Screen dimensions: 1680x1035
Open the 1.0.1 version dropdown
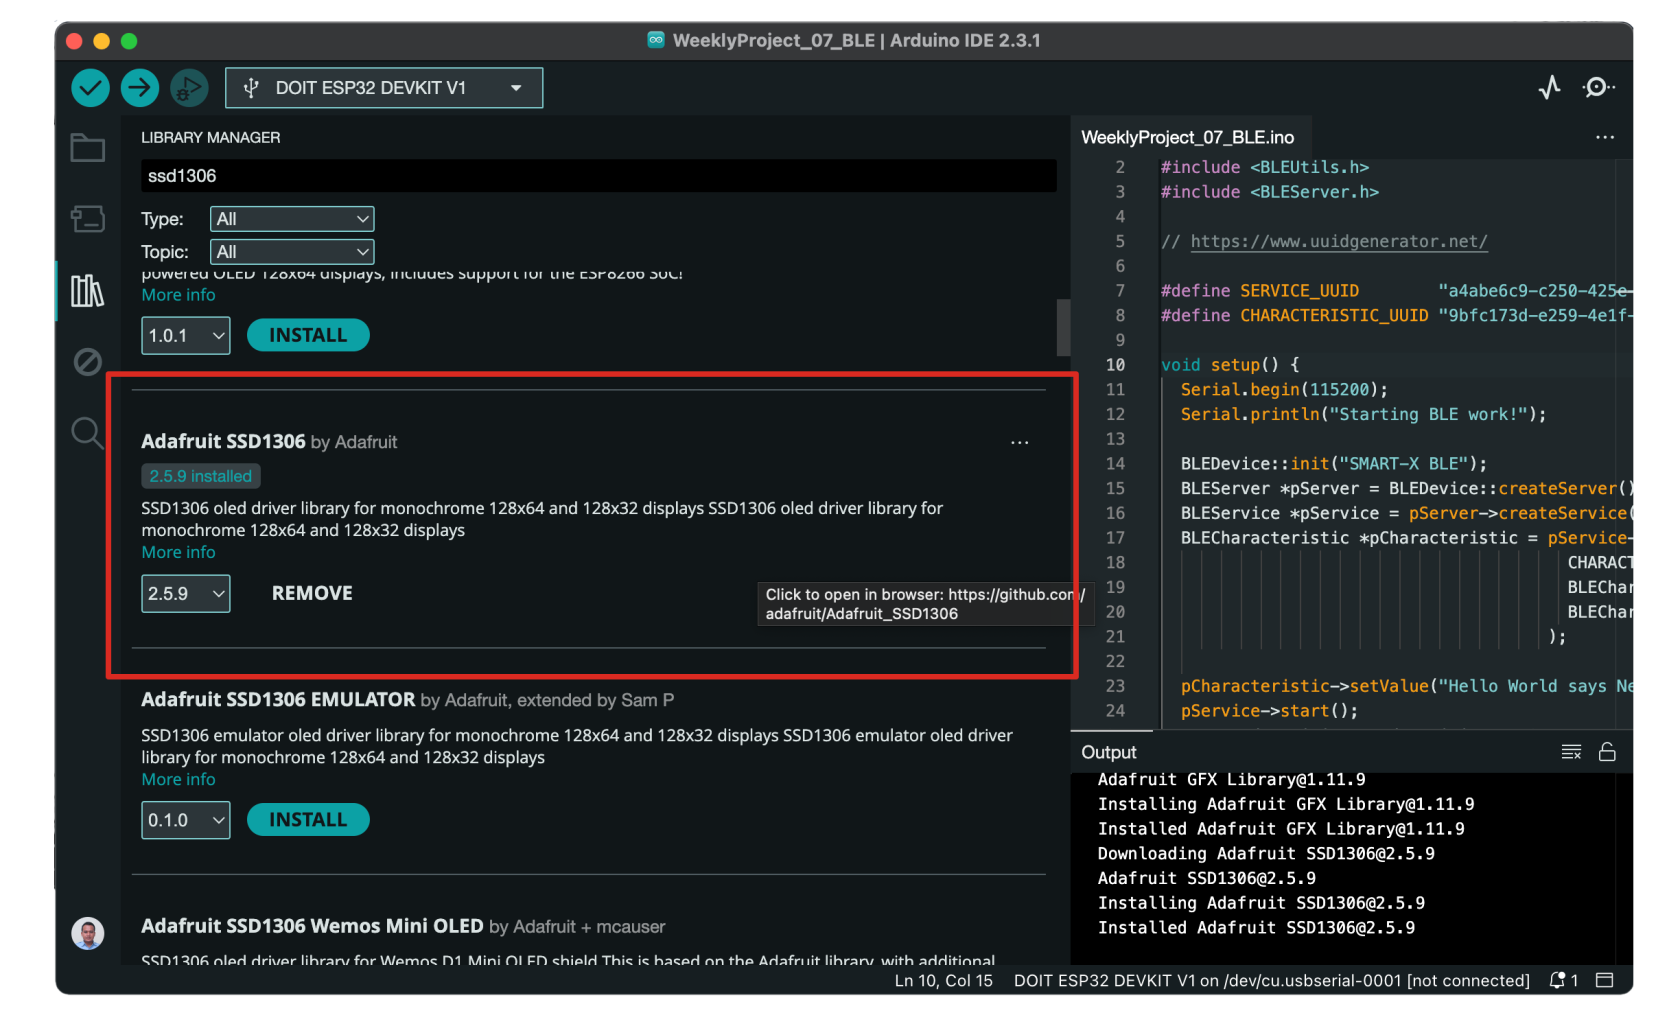click(x=186, y=336)
